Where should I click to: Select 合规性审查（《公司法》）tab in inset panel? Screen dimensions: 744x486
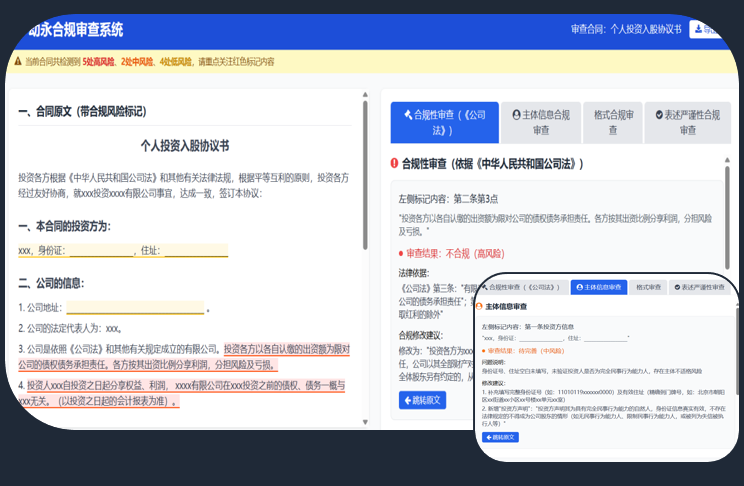522,287
